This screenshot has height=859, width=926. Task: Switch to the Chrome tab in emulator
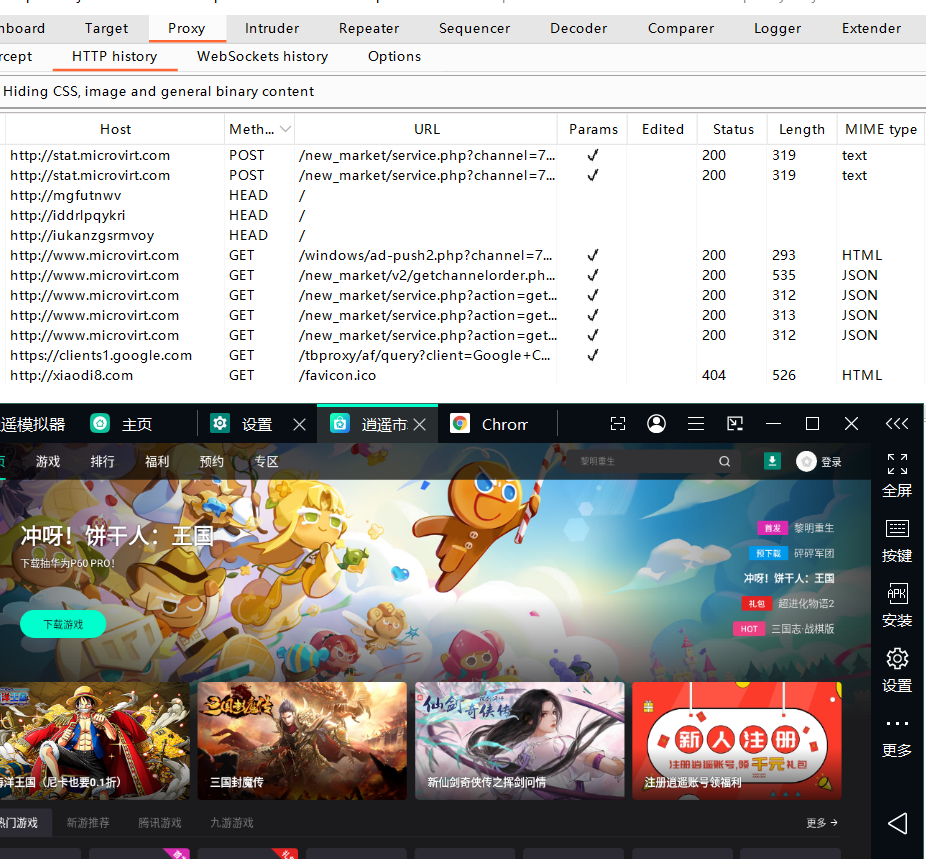click(x=489, y=424)
